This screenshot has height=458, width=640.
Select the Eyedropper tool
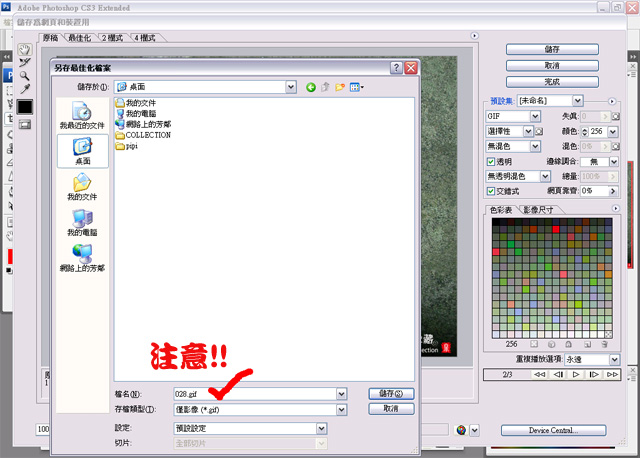[25, 90]
